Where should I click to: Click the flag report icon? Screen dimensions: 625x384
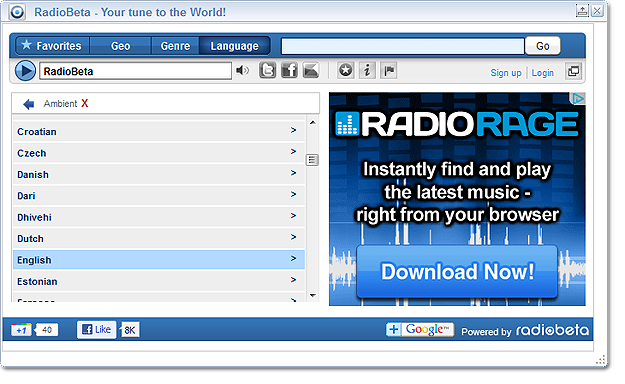[x=389, y=71]
